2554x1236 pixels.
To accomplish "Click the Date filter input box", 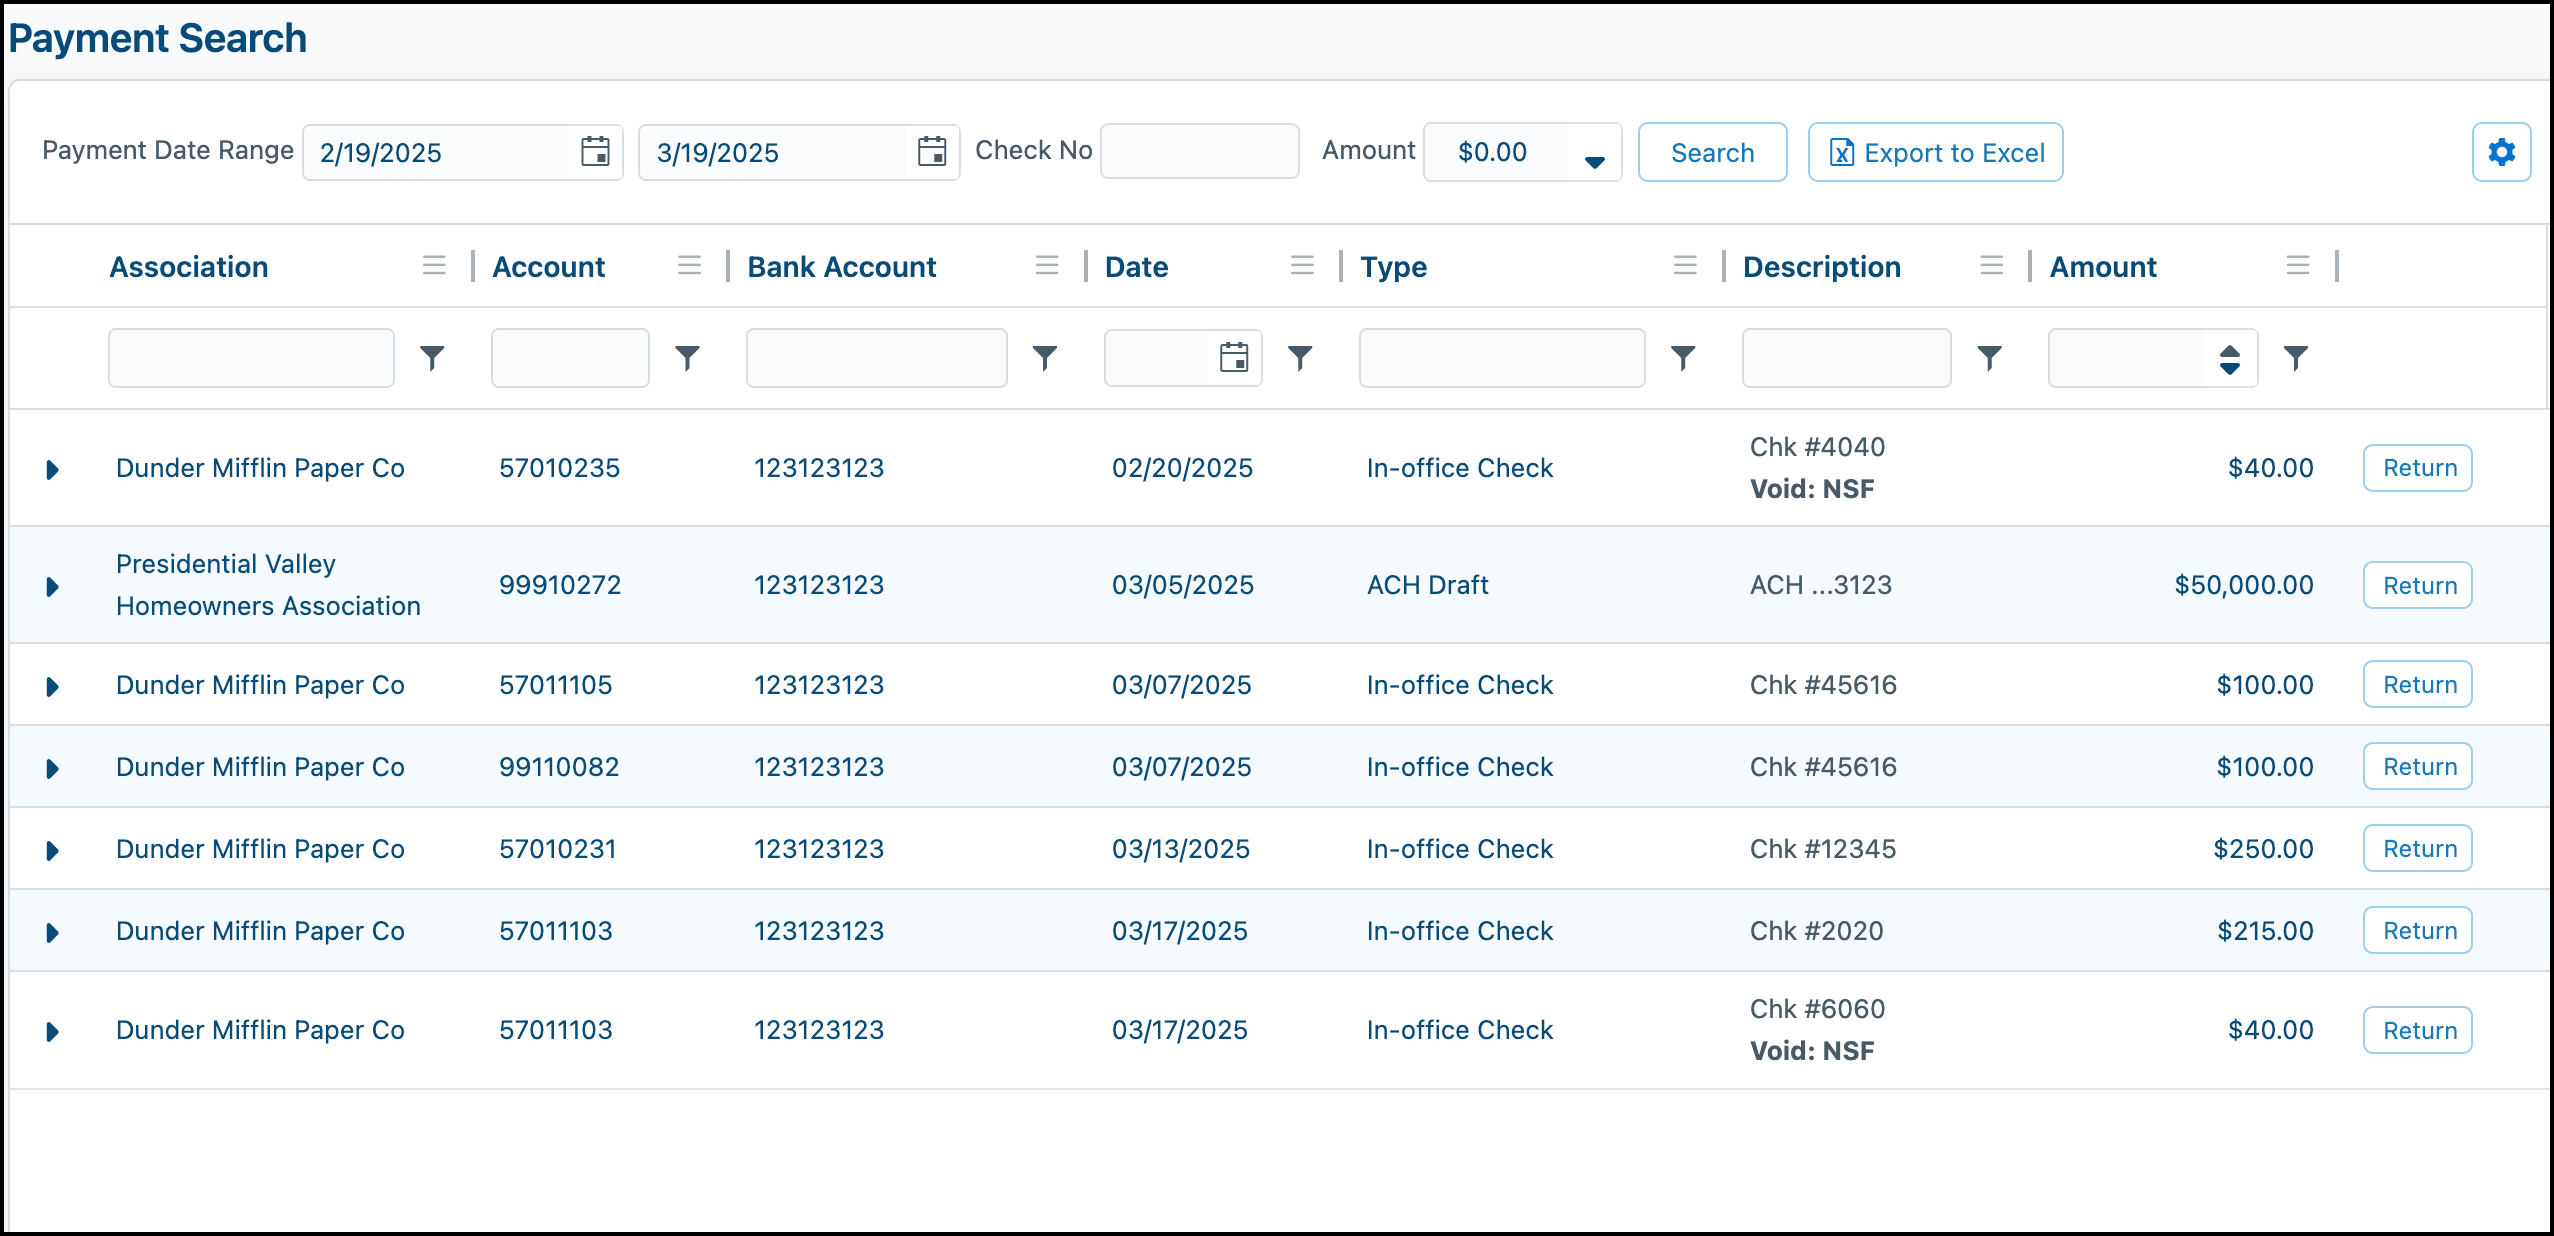I will [x=1157, y=358].
